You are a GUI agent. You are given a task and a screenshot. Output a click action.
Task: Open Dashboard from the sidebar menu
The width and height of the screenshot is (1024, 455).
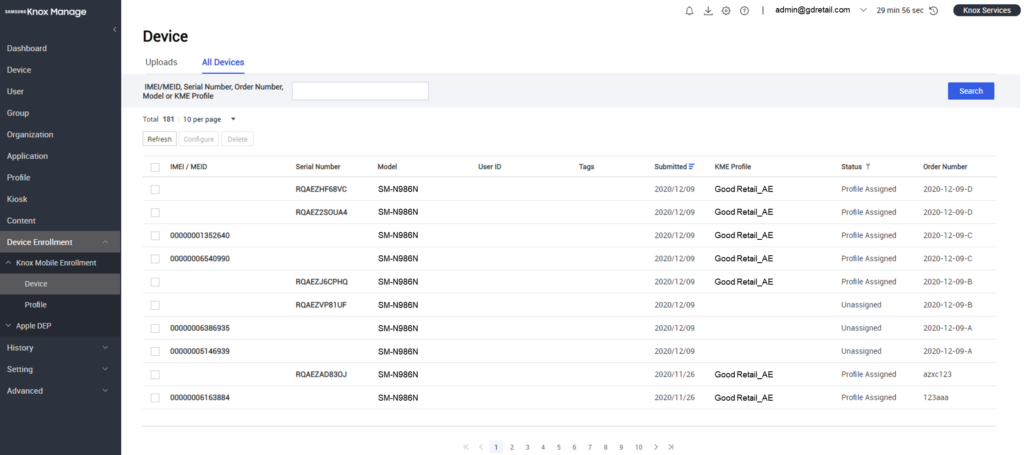point(27,48)
